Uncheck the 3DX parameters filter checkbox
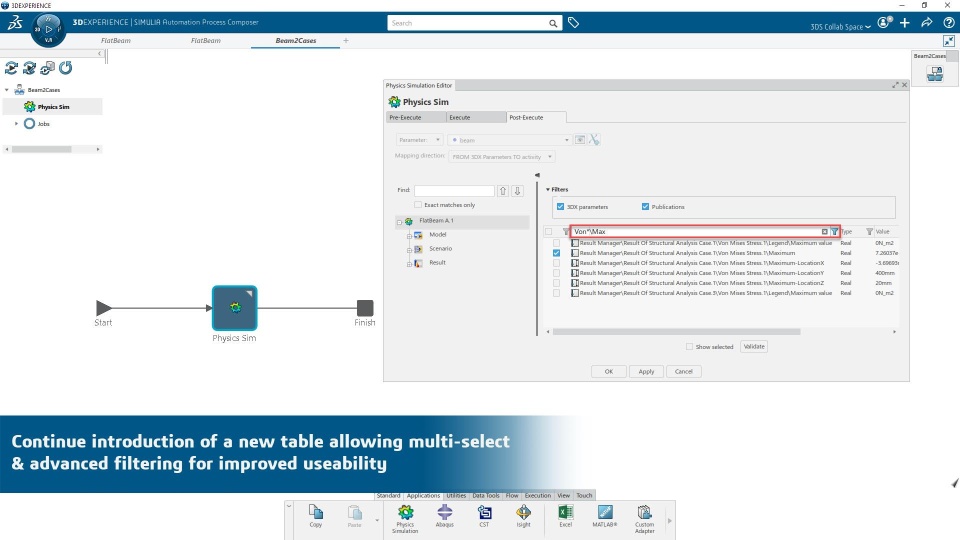Image resolution: width=960 pixels, height=540 pixels. 560,206
